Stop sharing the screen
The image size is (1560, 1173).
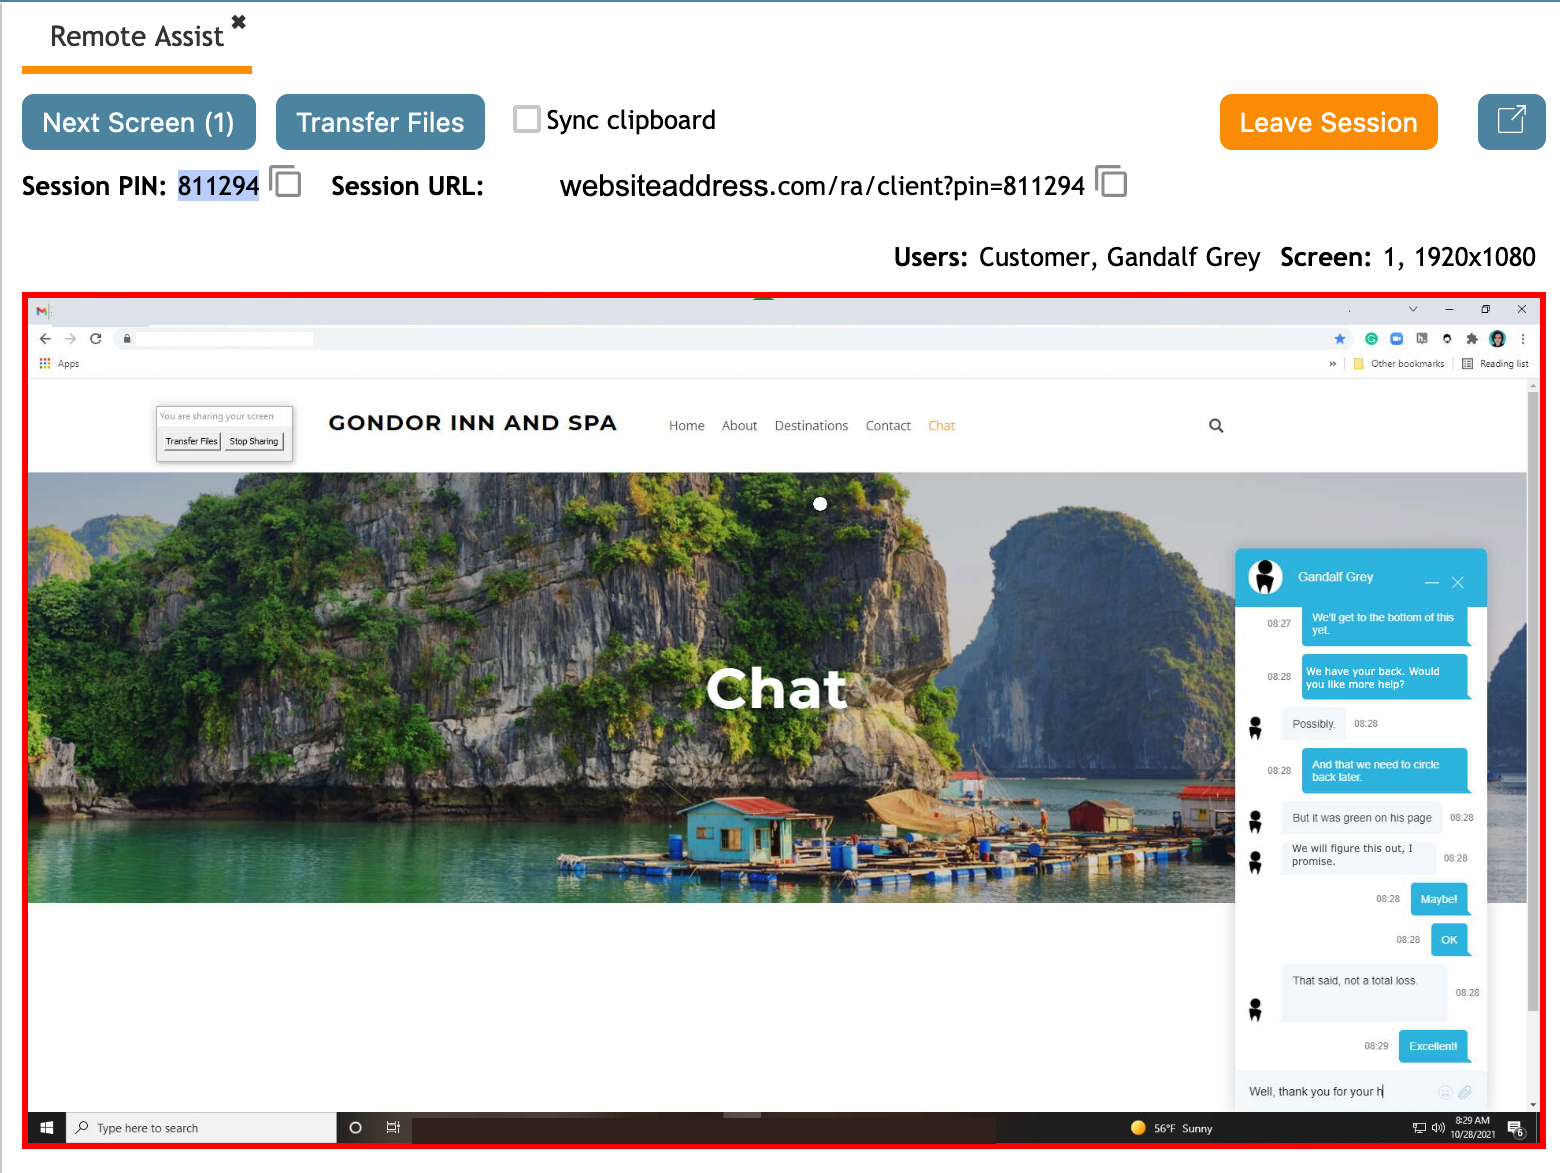[254, 441]
